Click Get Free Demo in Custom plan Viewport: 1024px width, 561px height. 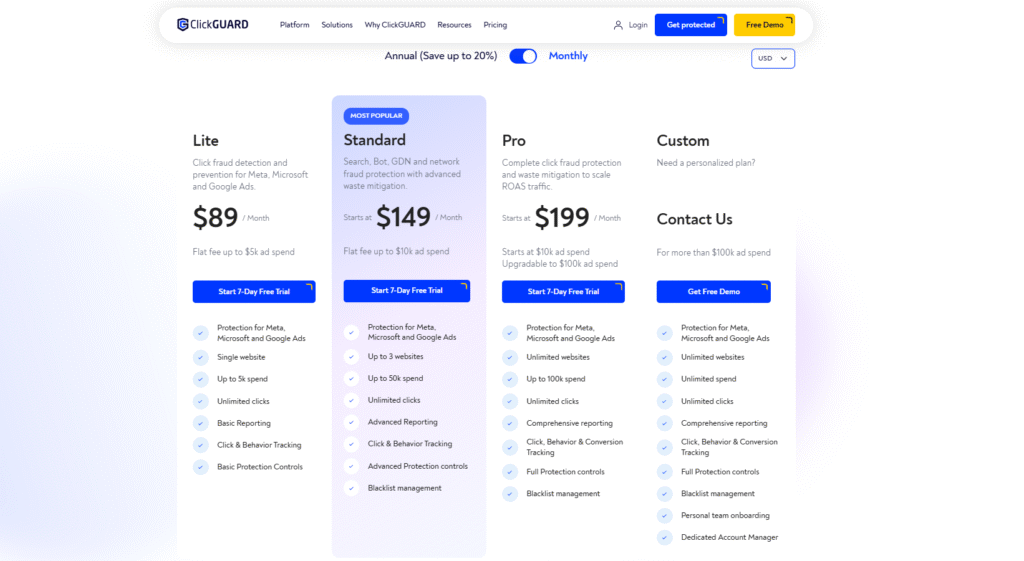pos(713,291)
